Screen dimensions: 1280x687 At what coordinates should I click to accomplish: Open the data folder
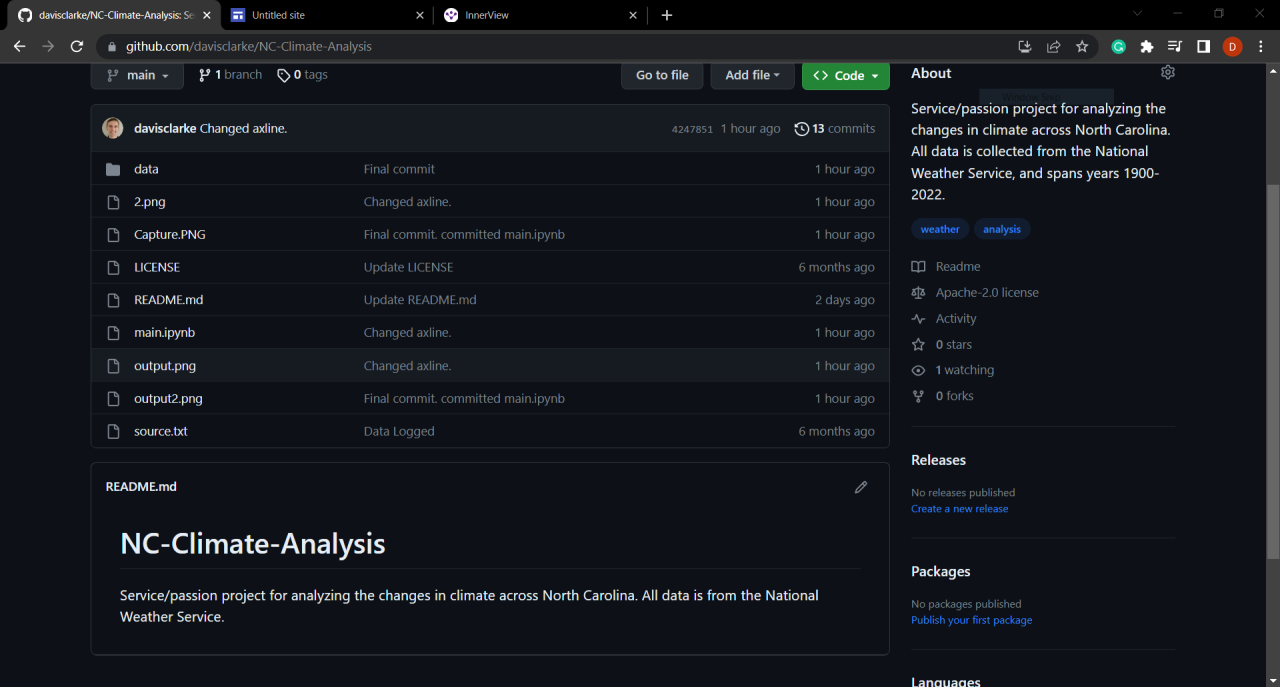[146, 169]
